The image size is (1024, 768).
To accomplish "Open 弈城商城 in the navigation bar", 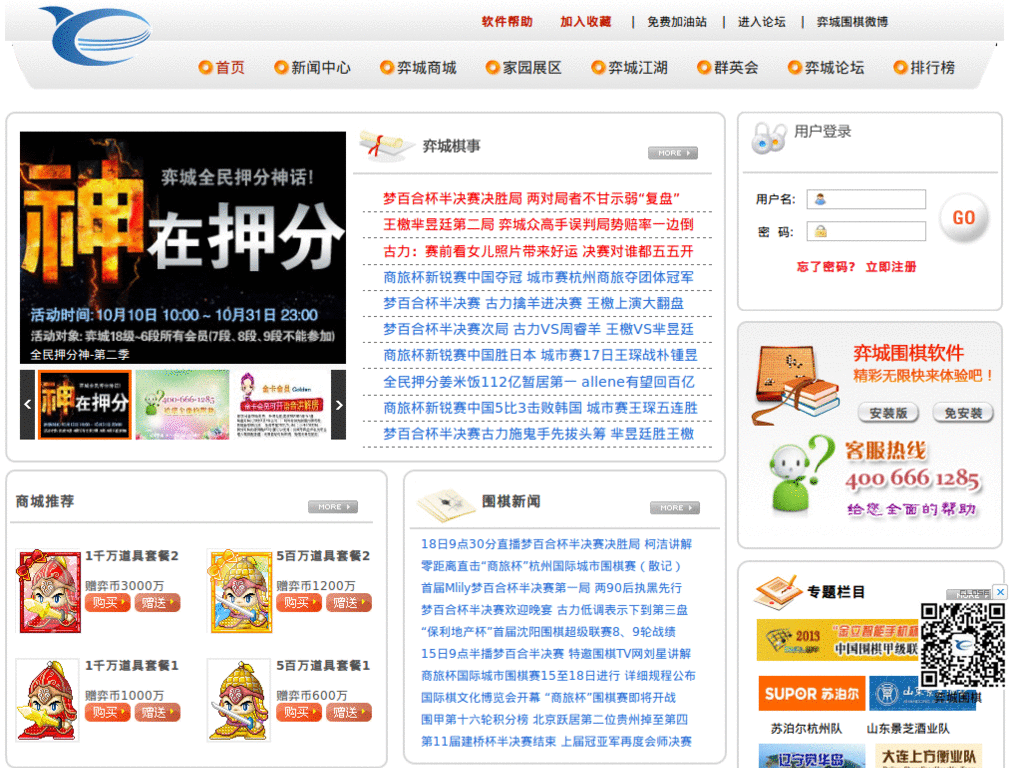I will point(419,68).
